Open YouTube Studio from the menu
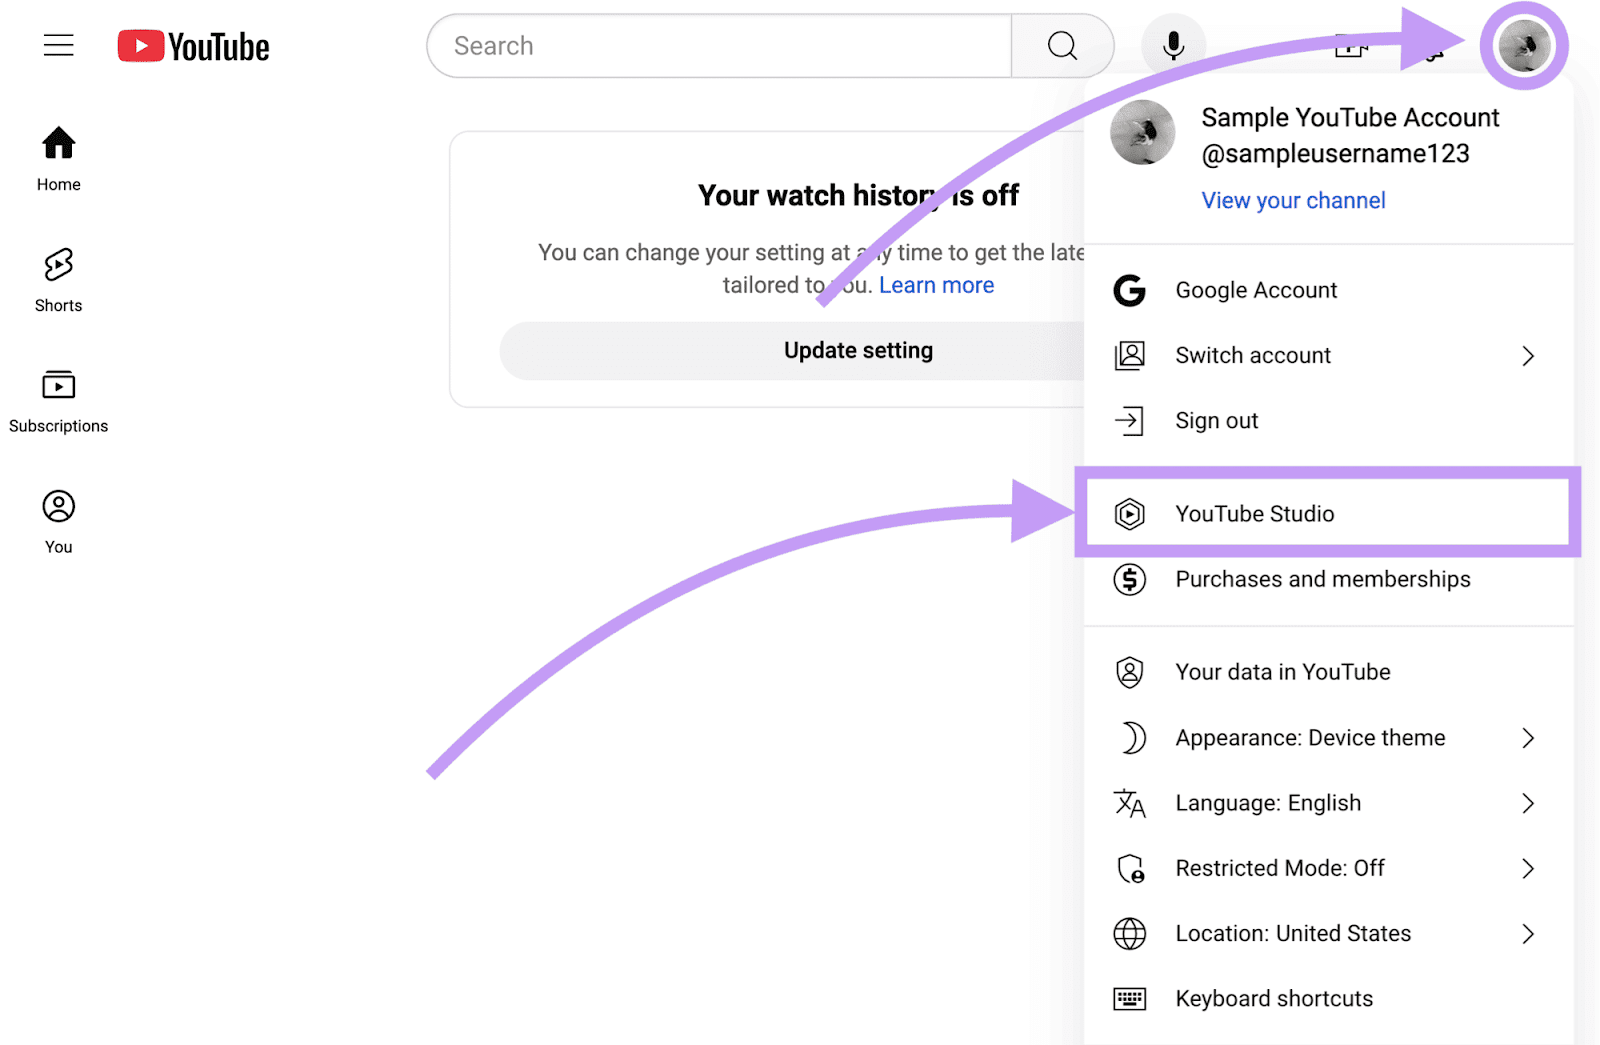1600x1045 pixels. 1254,513
